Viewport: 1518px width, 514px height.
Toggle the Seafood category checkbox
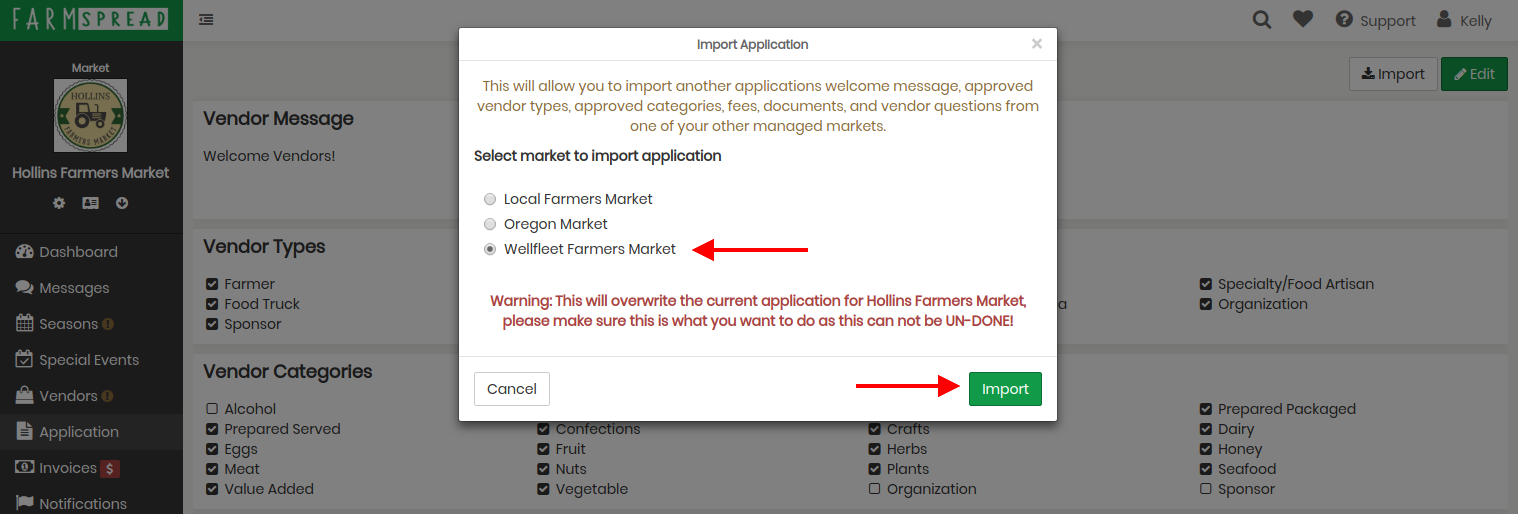point(1206,469)
